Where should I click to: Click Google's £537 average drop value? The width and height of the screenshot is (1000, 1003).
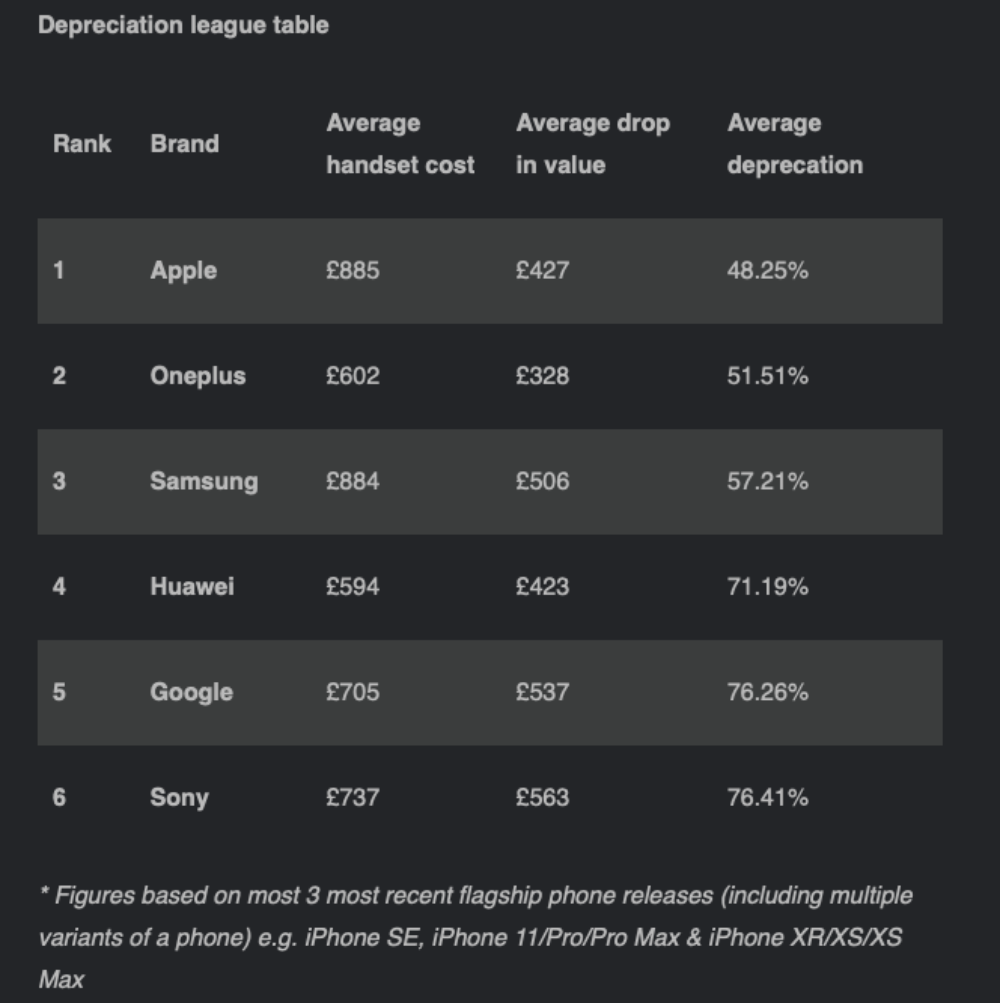click(542, 692)
